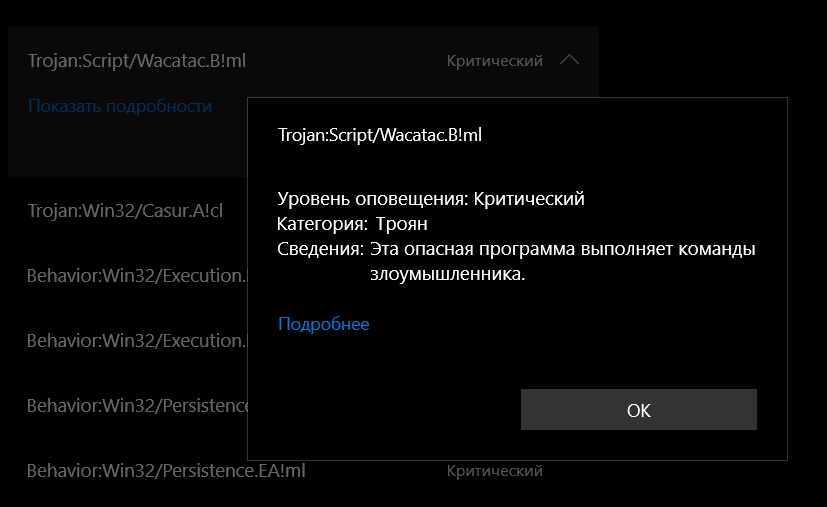
Task: Click "Критический" severity label on Wacatac row
Action: click(x=495, y=61)
